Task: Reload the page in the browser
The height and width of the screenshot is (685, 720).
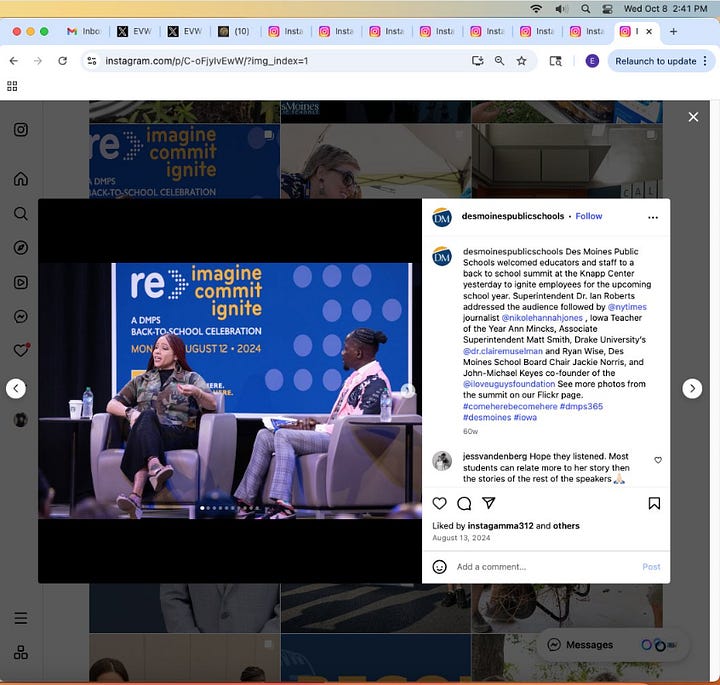Action: [x=62, y=61]
